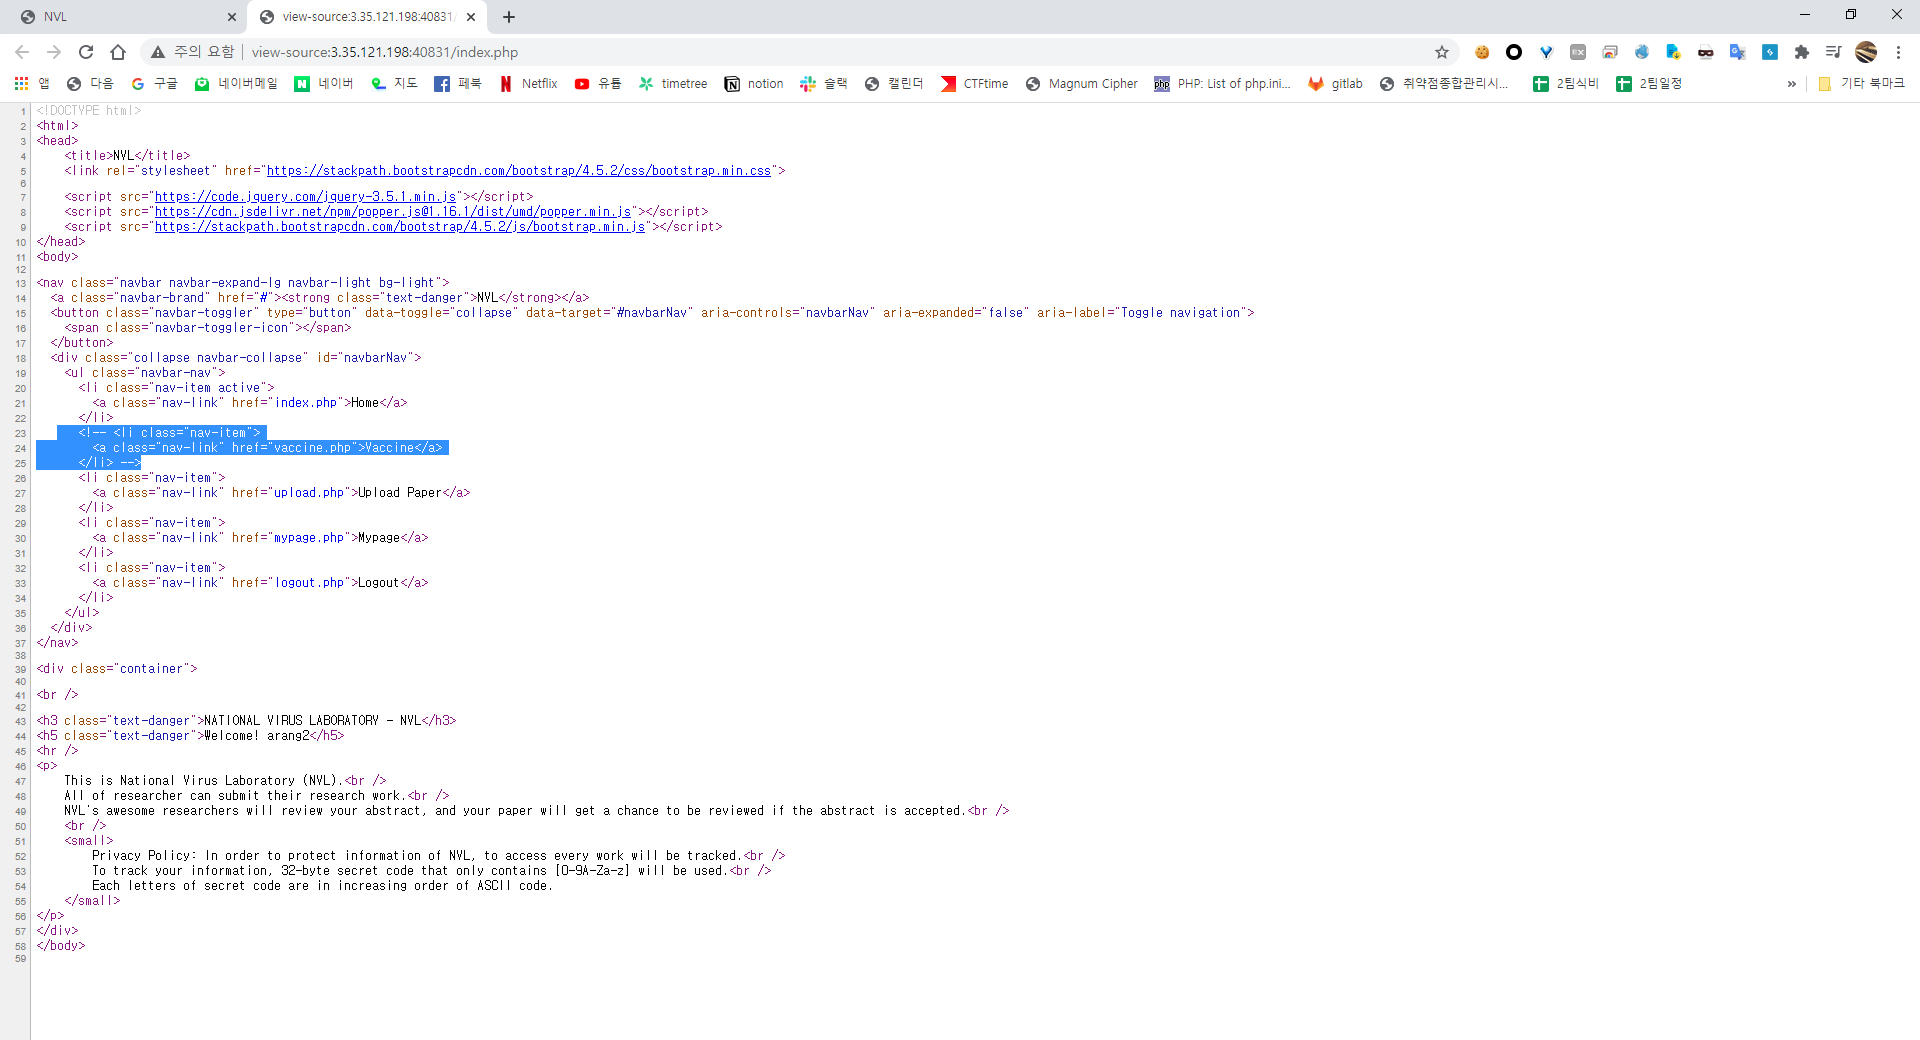Open the CTFtime bookmark

[x=975, y=84]
